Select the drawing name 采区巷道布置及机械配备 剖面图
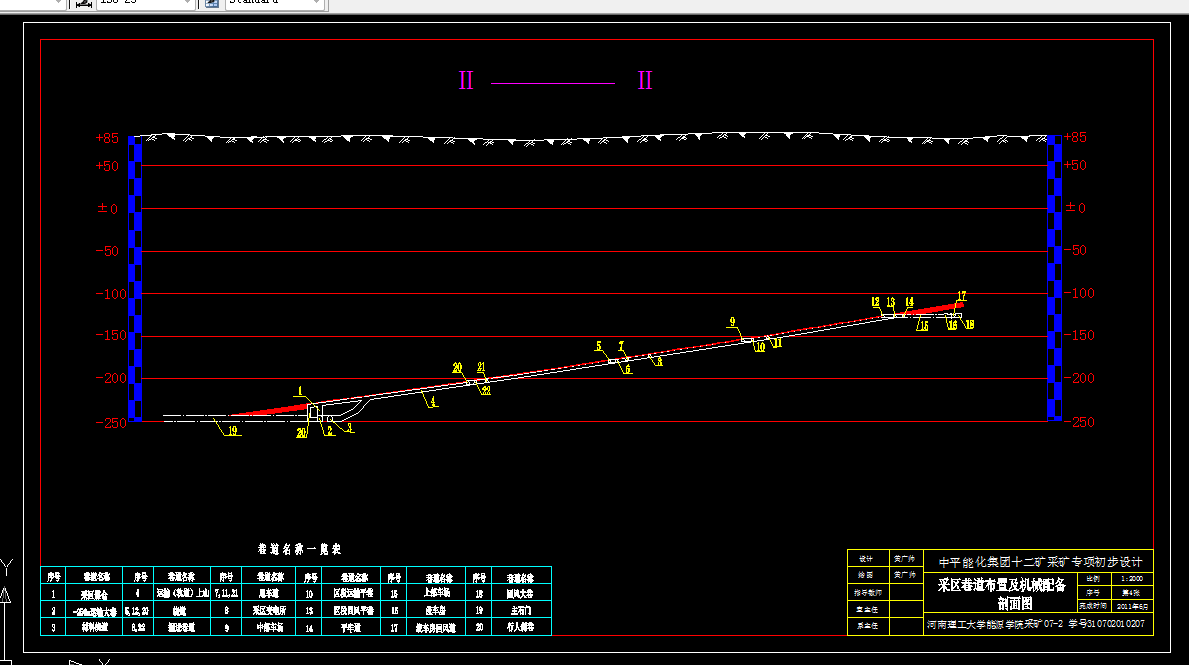This screenshot has width=1189, height=665. 1002,594
